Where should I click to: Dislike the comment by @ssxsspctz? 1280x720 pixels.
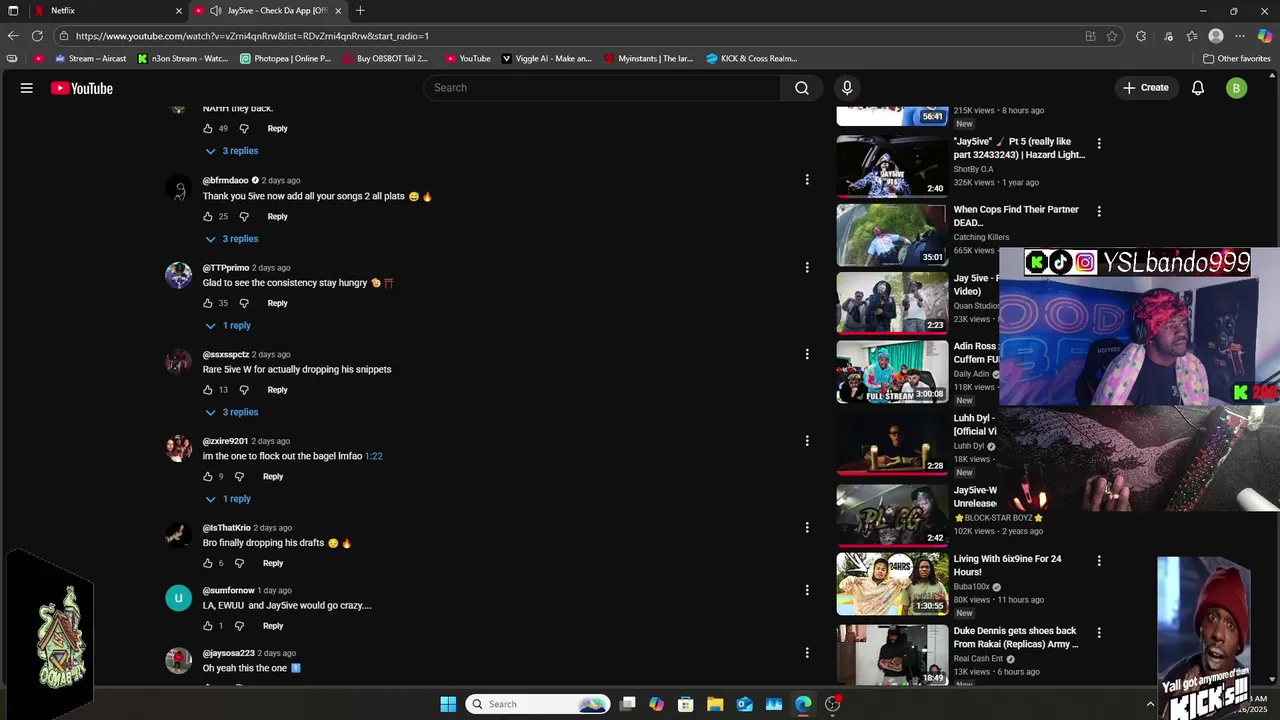(x=244, y=390)
